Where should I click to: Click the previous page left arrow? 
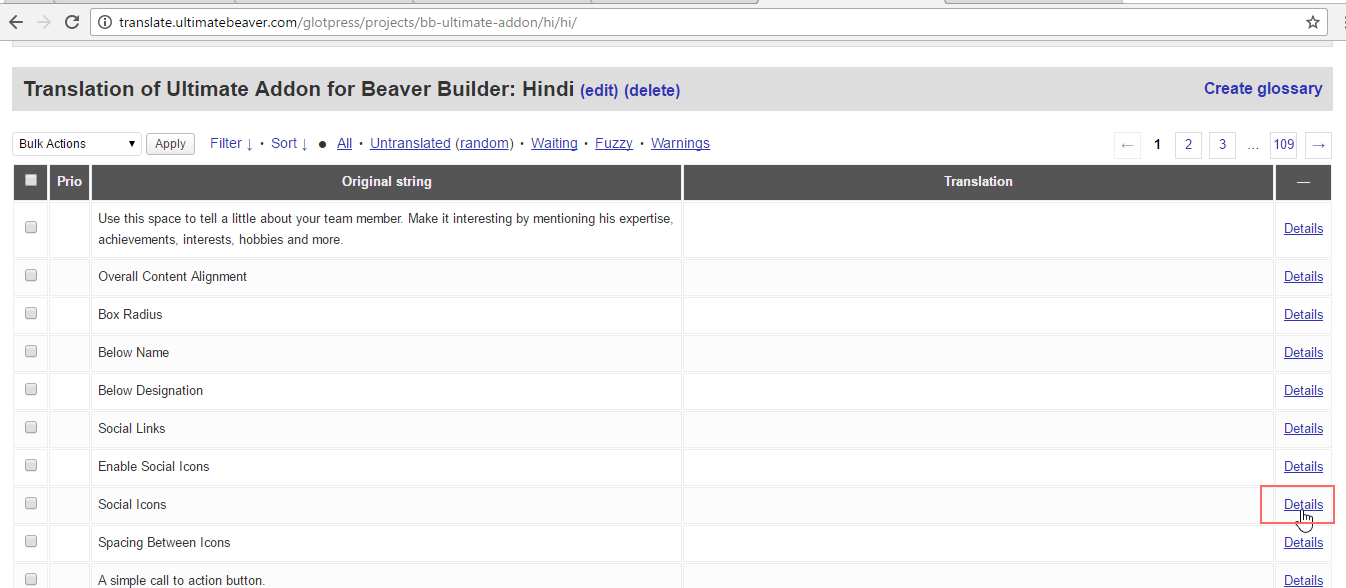coord(1127,145)
